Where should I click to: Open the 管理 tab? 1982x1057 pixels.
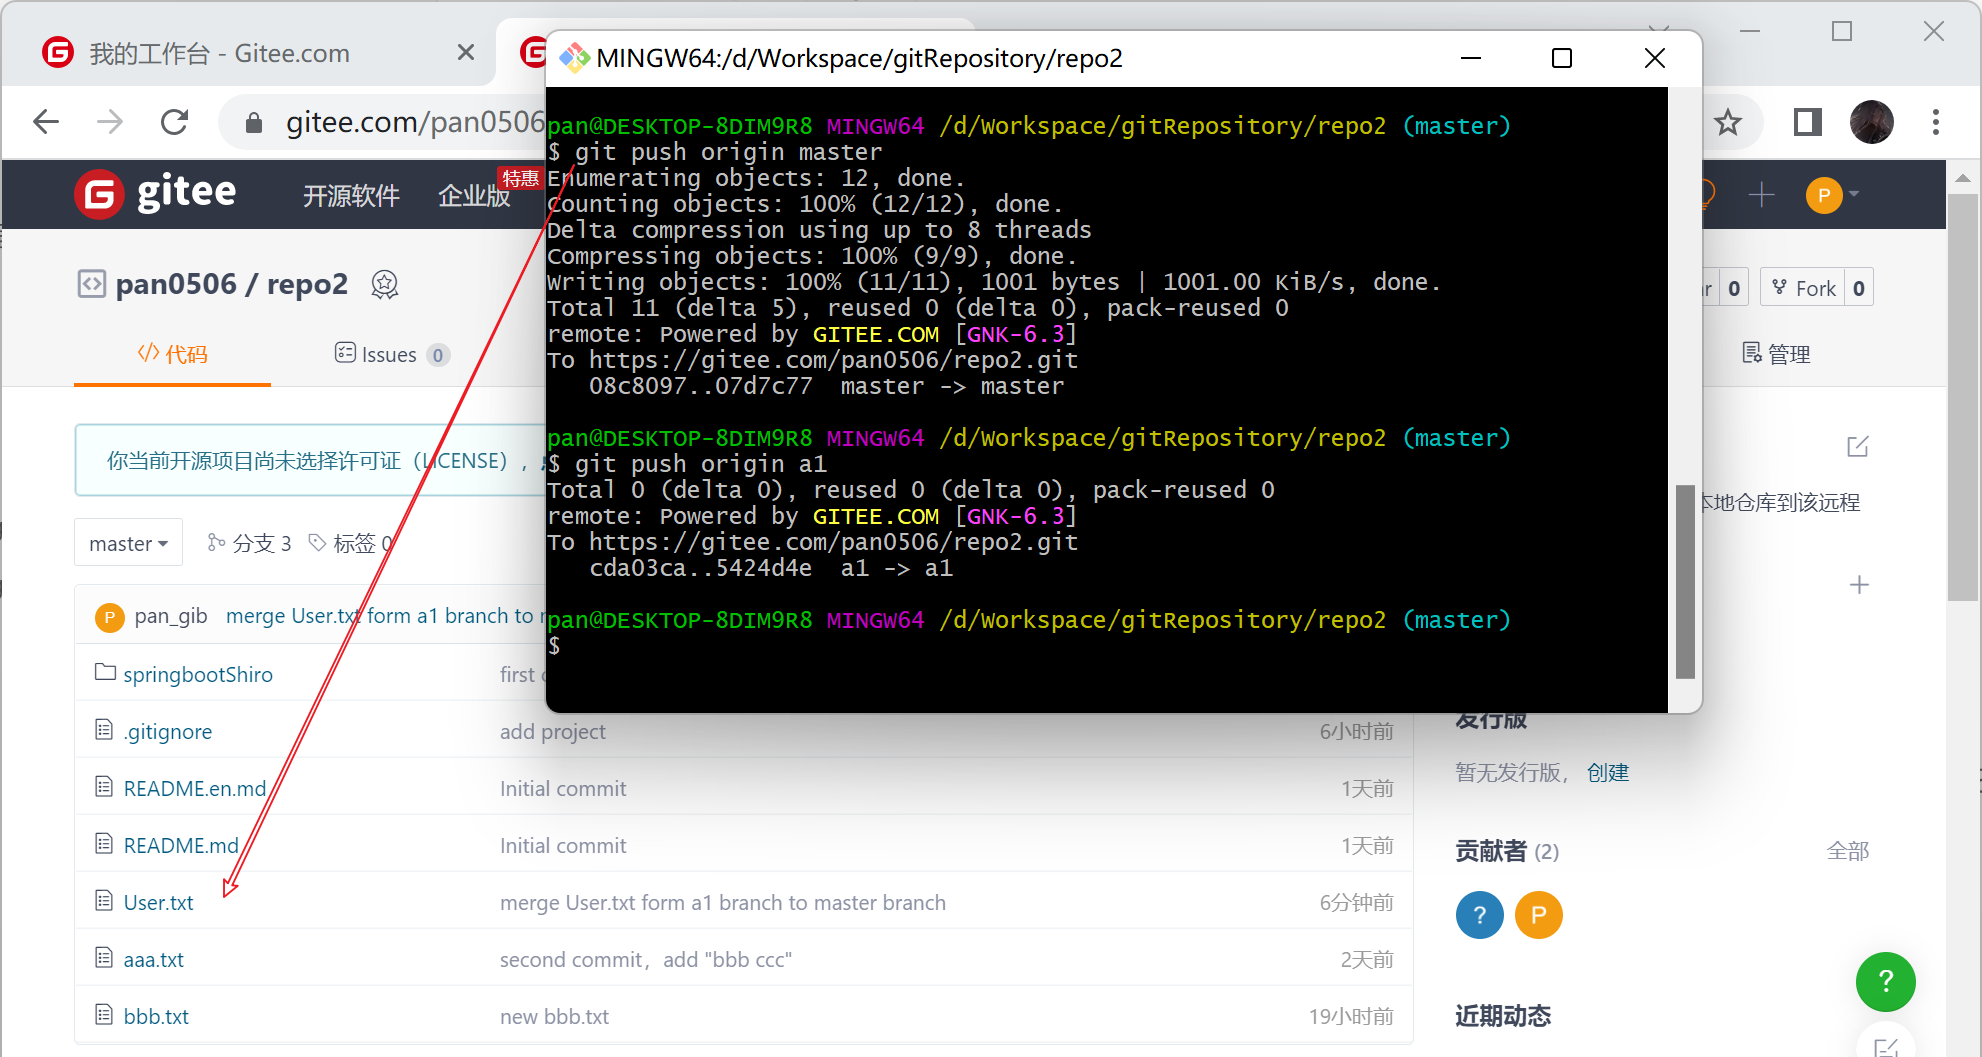click(1776, 354)
